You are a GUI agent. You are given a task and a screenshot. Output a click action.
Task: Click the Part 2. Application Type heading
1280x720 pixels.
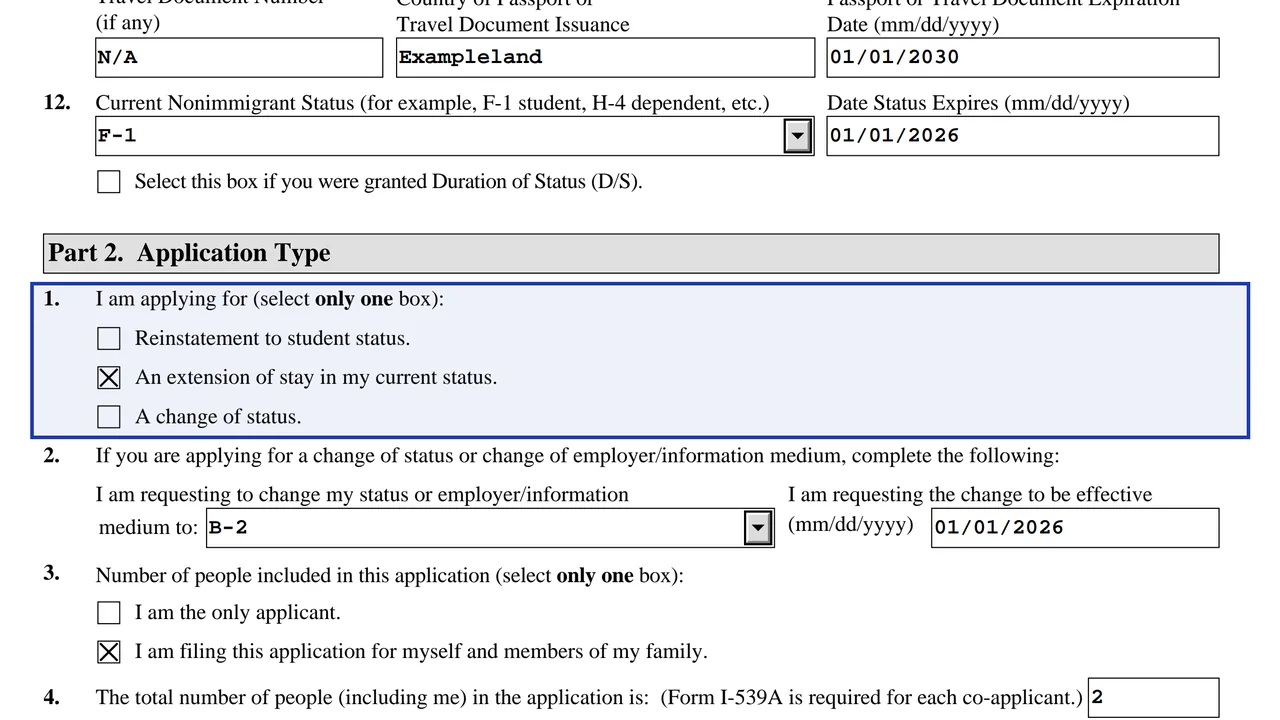click(190, 253)
